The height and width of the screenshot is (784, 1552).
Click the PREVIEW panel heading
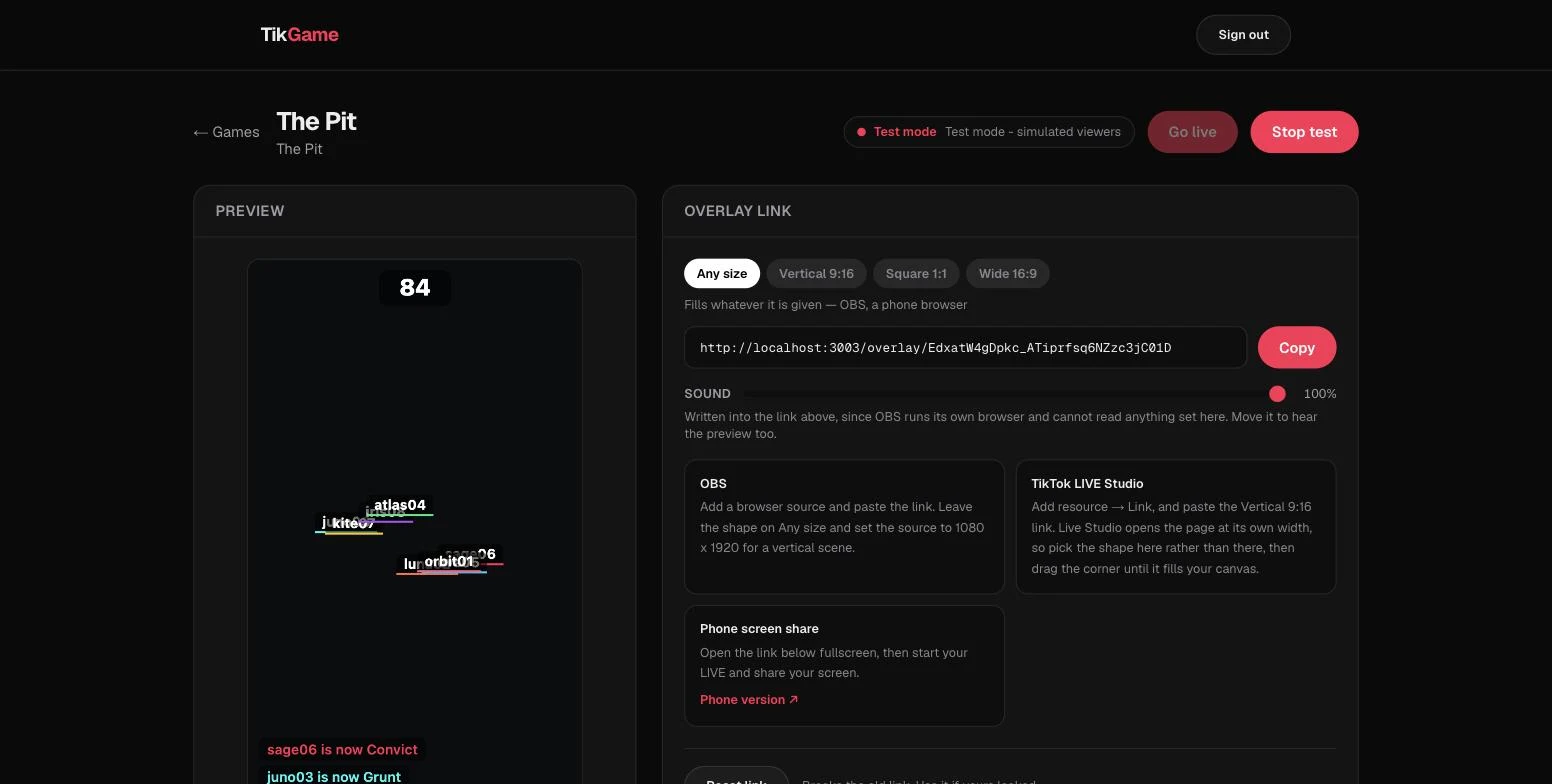point(250,211)
